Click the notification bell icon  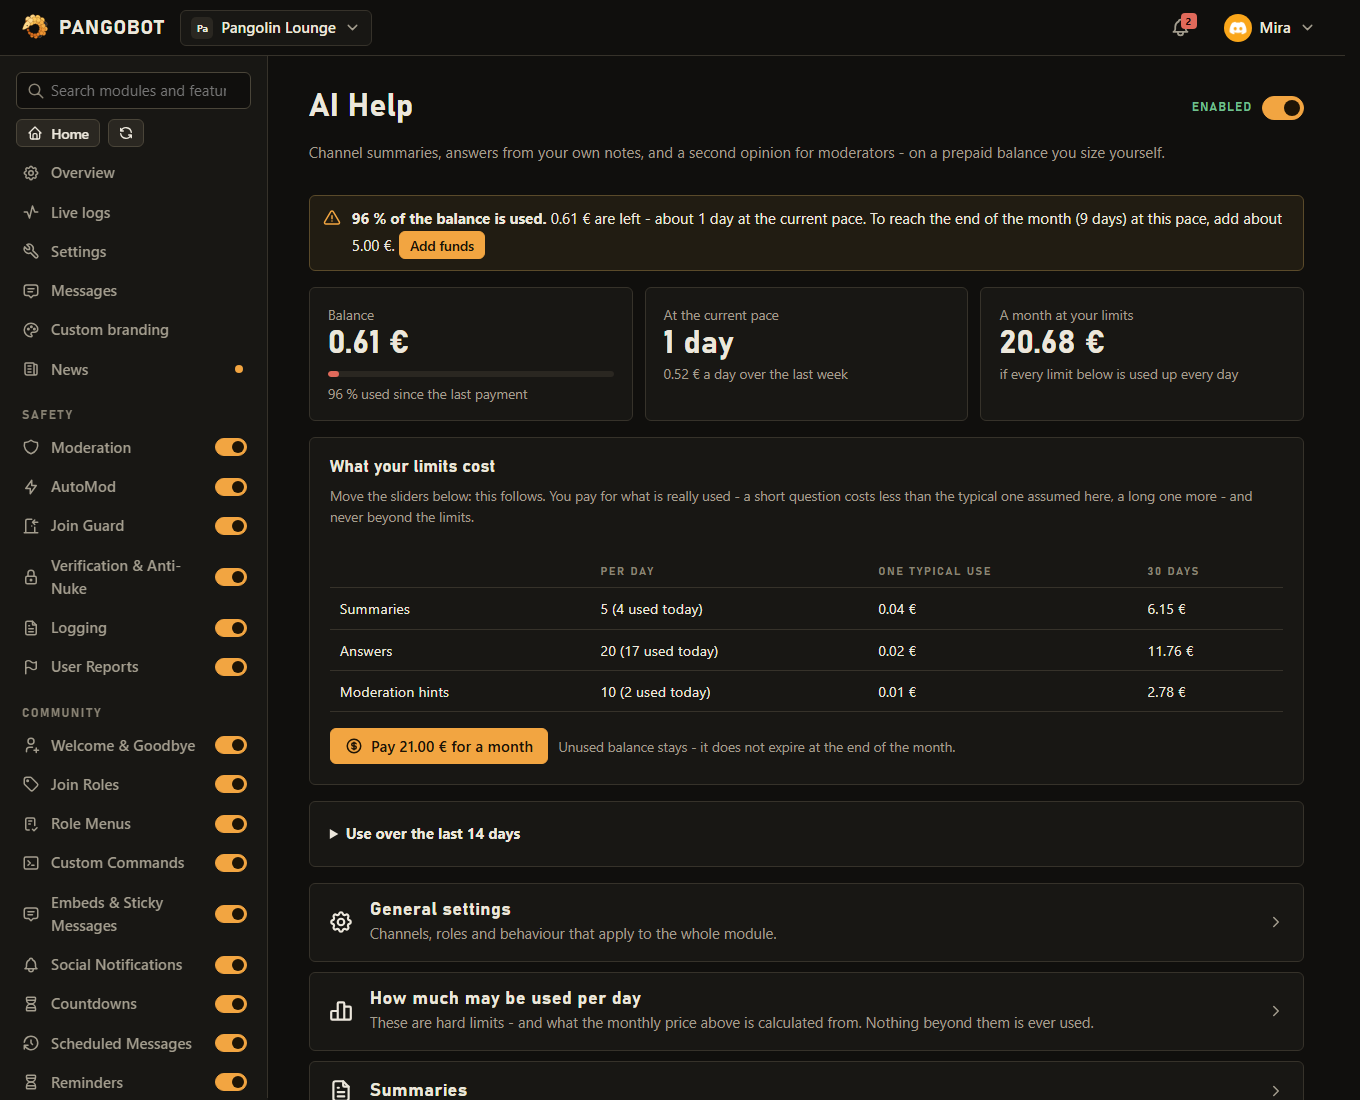[x=1180, y=28]
